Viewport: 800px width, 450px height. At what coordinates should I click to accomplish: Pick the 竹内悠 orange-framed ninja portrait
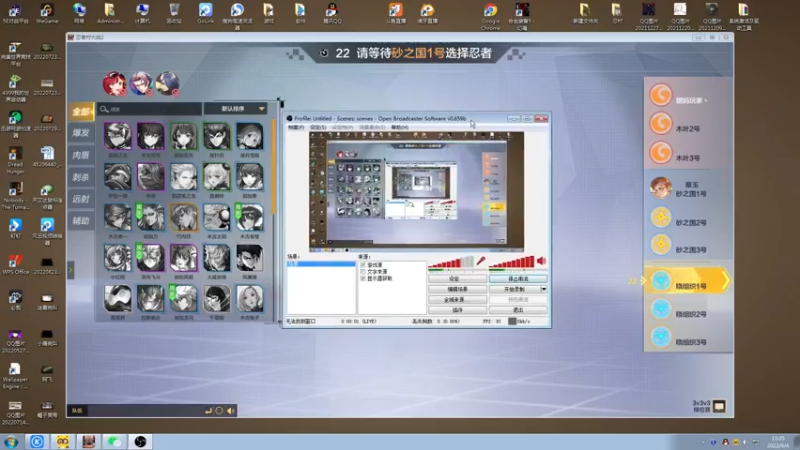184,218
